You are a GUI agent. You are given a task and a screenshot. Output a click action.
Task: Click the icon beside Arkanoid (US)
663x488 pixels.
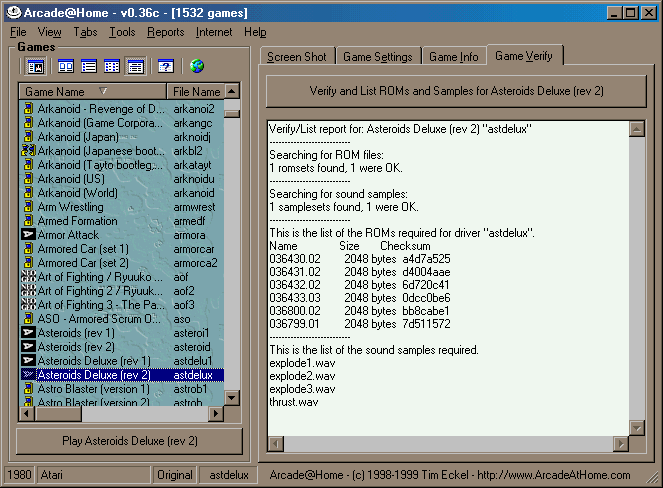click(28, 178)
